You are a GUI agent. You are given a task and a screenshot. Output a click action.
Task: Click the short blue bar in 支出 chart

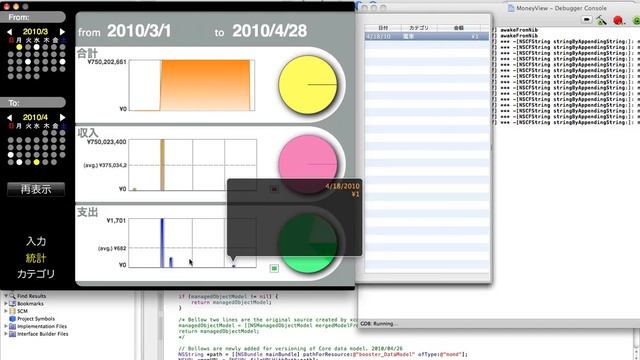pos(171,262)
